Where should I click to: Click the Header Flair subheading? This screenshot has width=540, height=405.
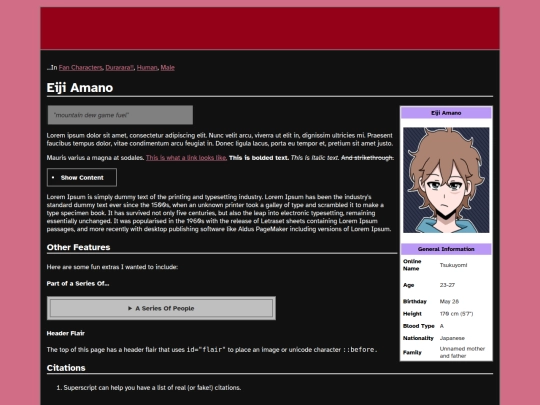(65, 333)
